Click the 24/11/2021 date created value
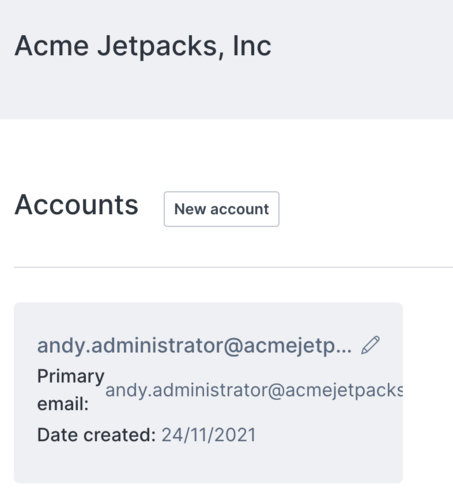The image size is (453, 500). (x=209, y=435)
